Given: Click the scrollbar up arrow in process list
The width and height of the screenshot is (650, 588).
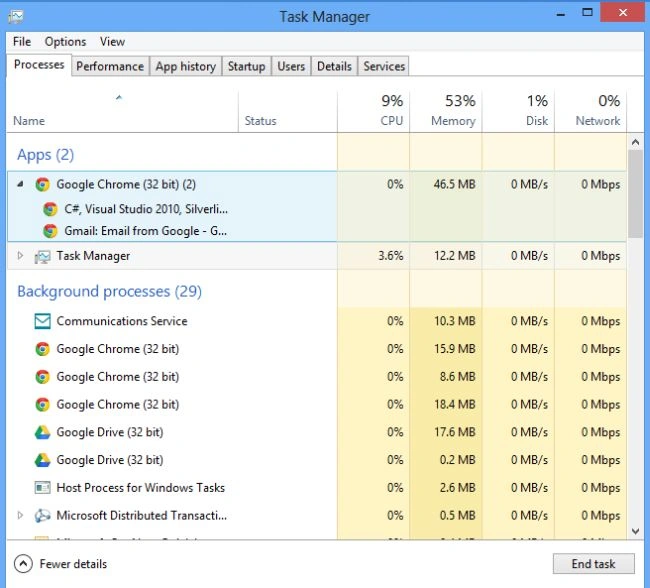Looking at the screenshot, I should pyautogui.click(x=635, y=142).
